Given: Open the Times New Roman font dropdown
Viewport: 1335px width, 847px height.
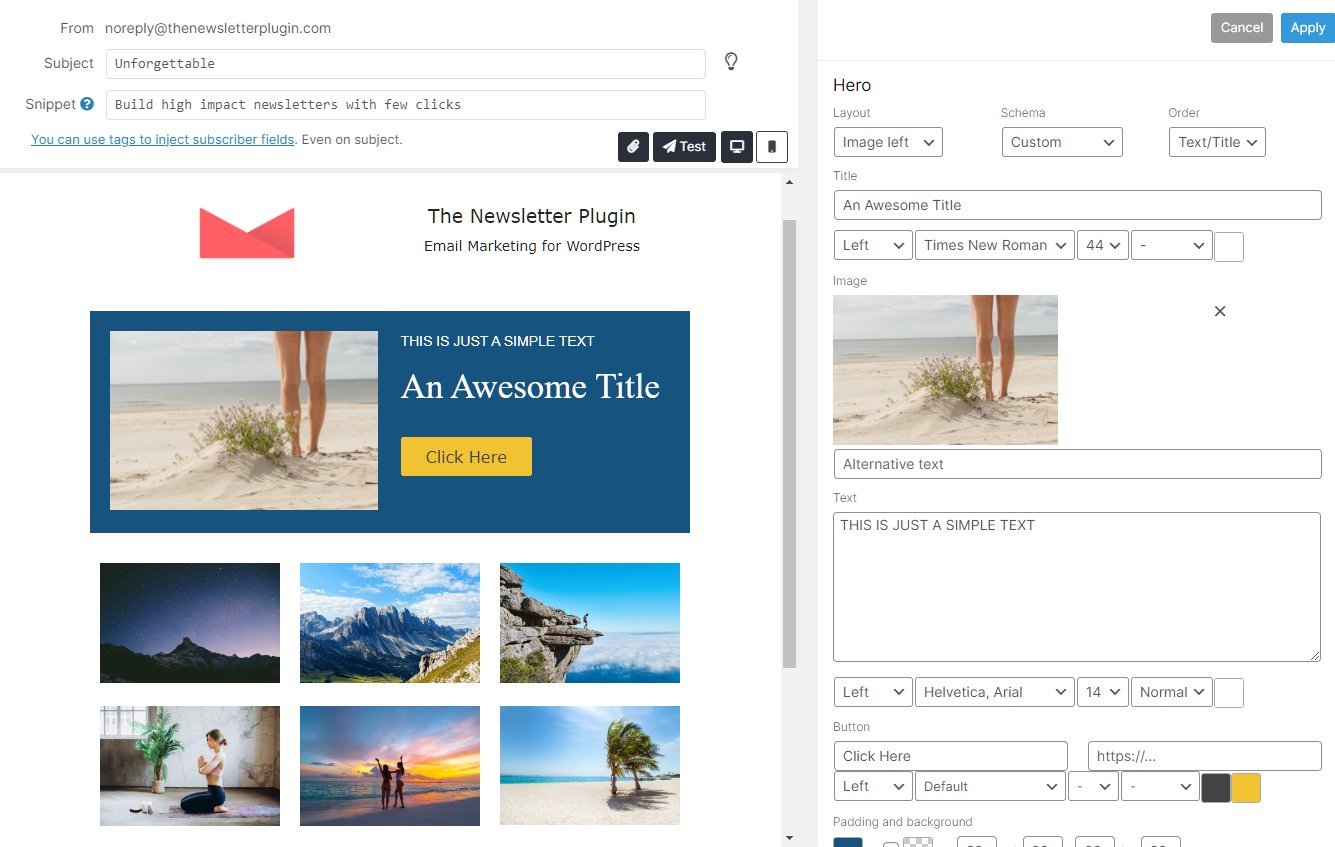Looking at the screenshot, I should coord(995,245).
